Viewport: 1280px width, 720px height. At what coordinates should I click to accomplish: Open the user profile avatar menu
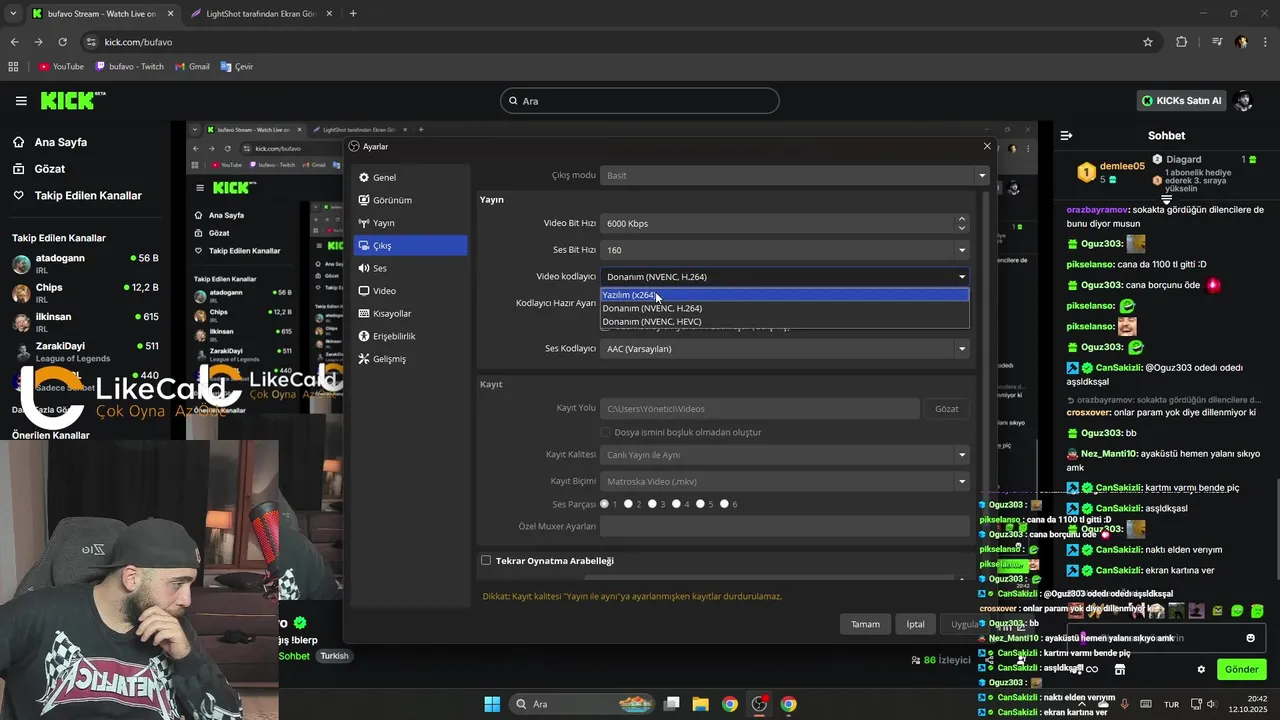click(1244, 101)
